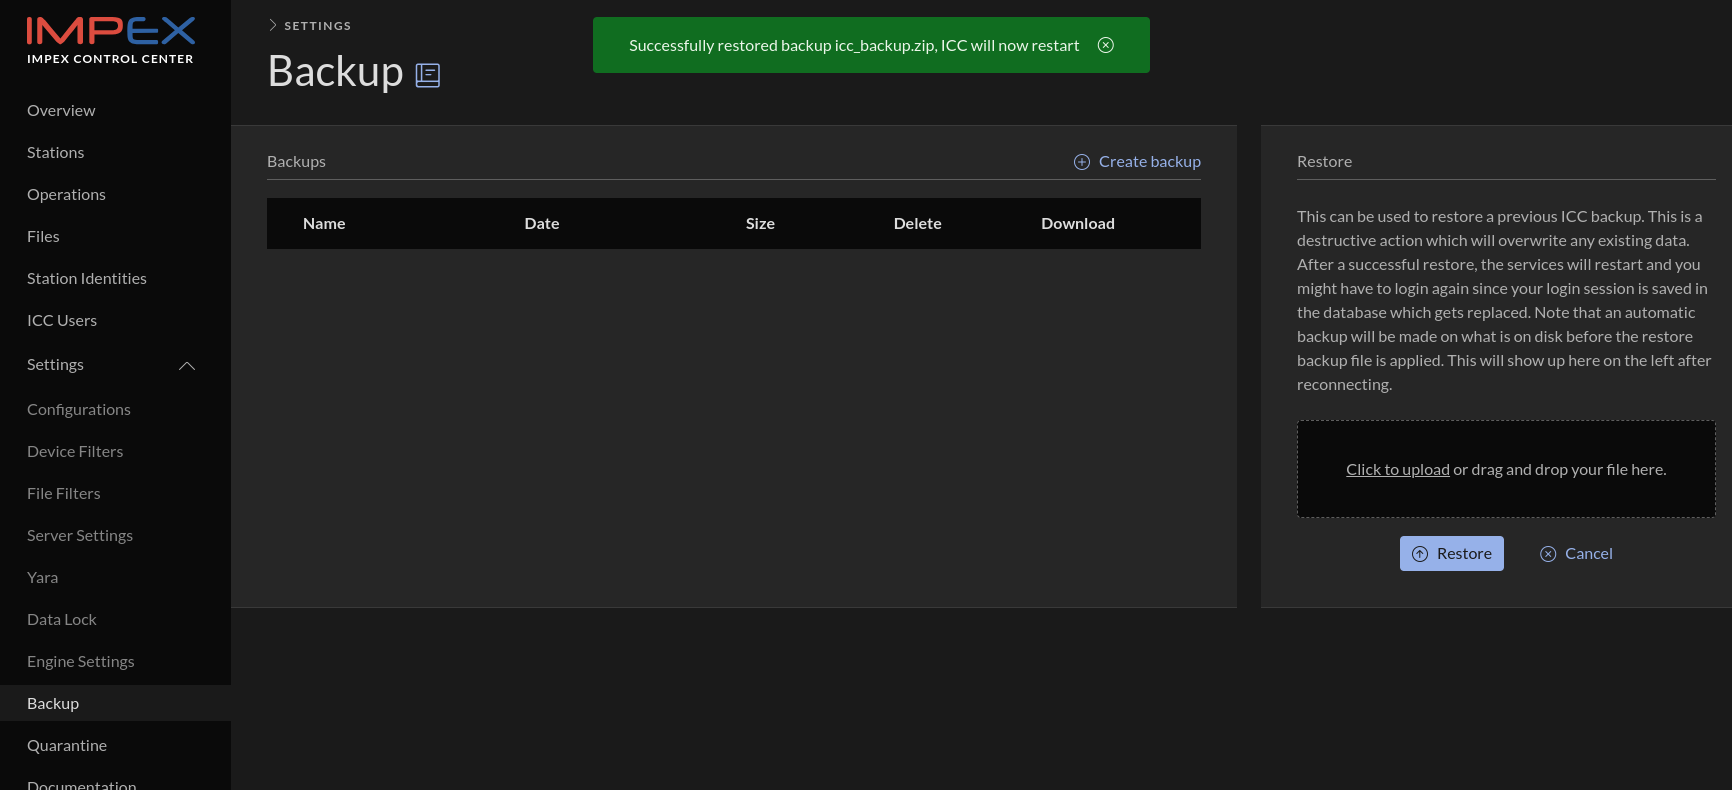Click the Delete column header
Screen dimensions: 1732x790
coord(918,223)
